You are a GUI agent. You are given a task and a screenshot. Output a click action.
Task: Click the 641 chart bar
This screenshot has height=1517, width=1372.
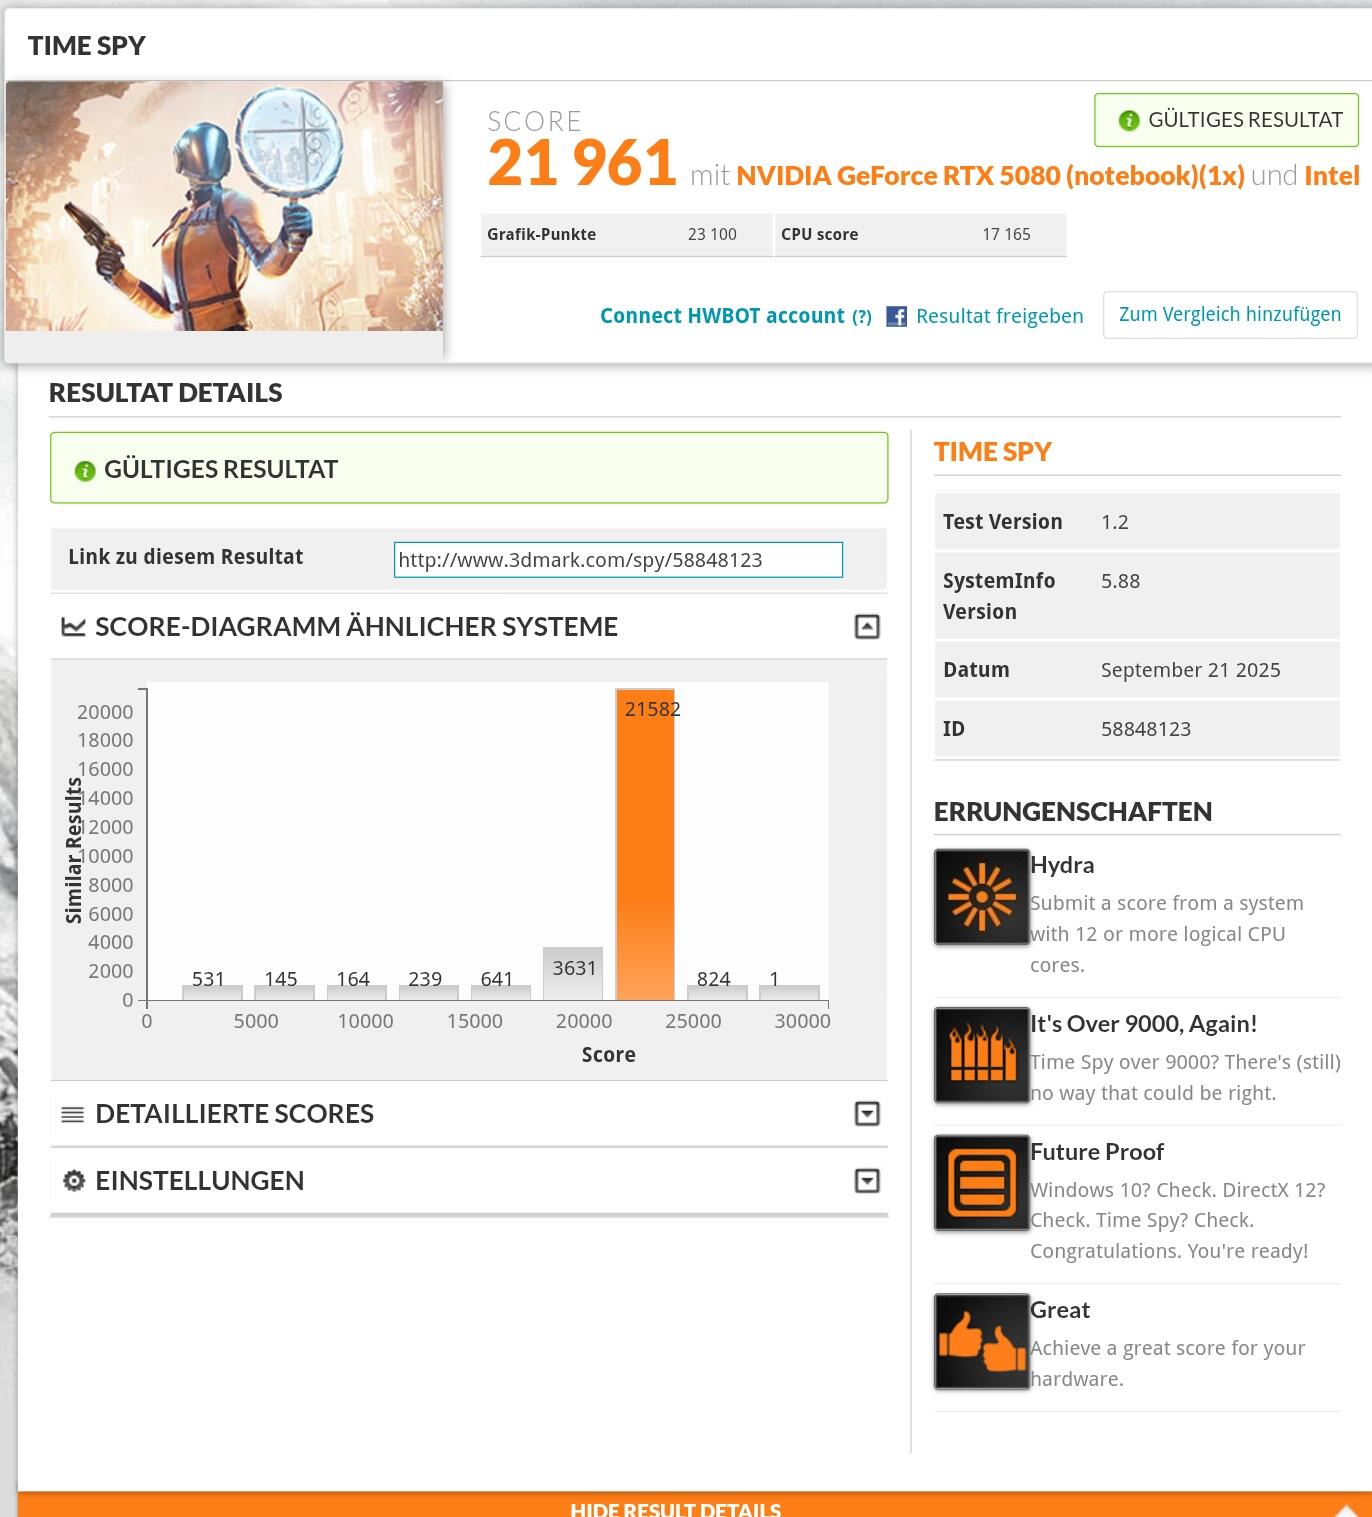[x=500, y=992]
